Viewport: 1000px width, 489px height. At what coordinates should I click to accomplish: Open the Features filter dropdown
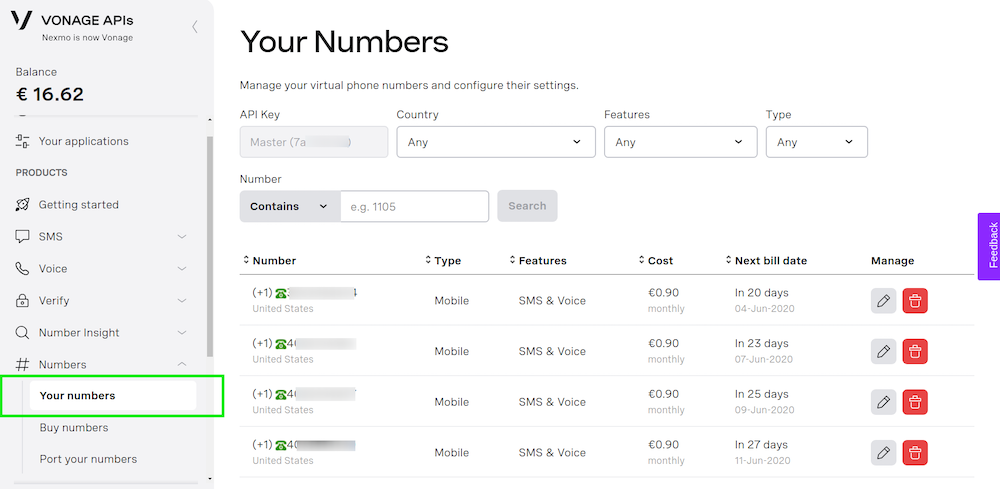click(680, 142)
